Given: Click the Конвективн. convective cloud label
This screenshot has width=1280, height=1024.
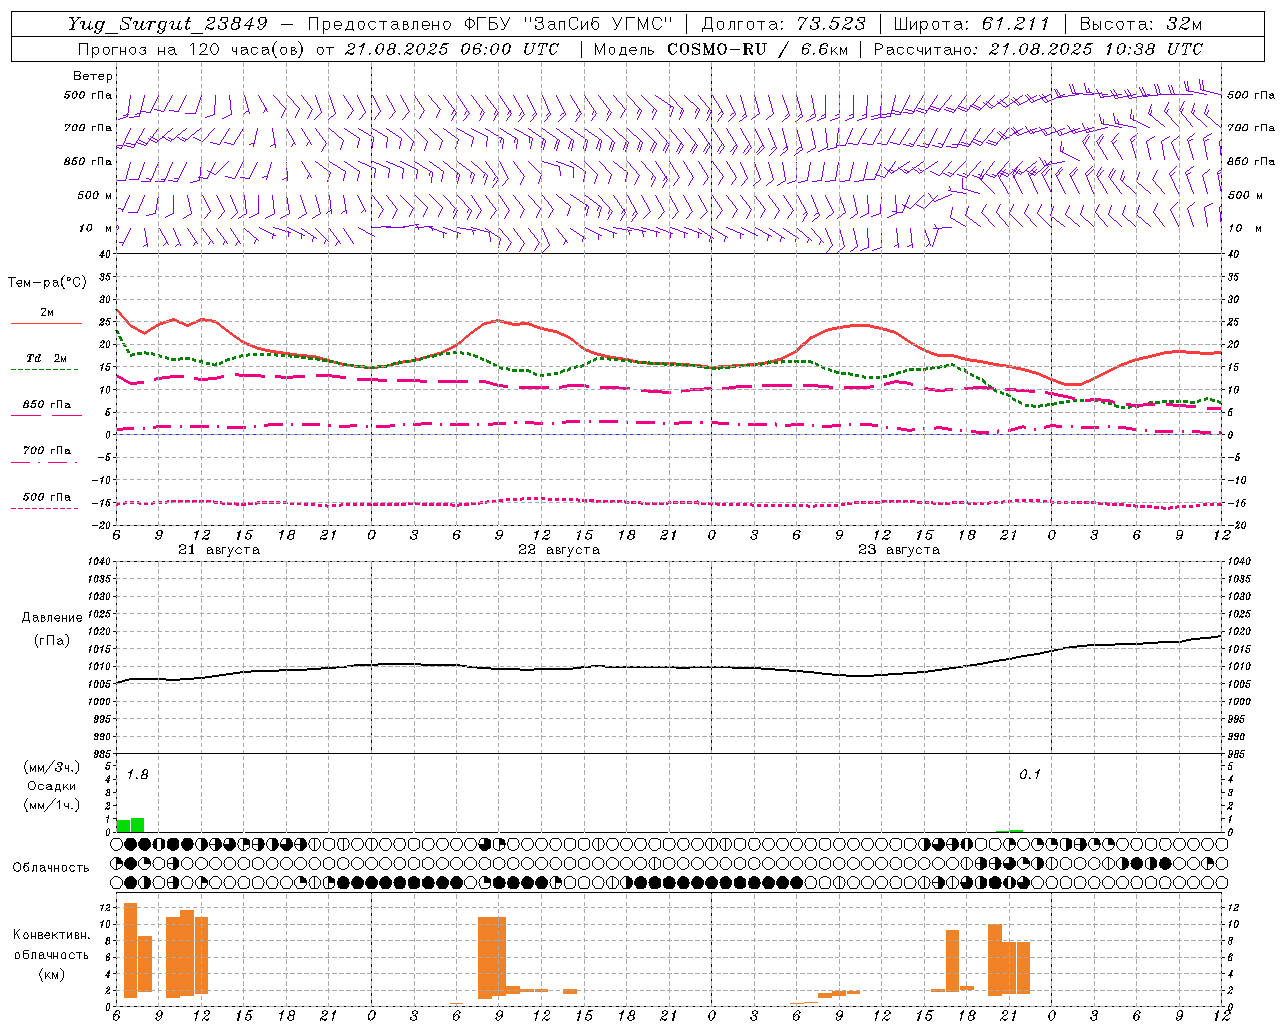Looking at the screenshot, I should (x=51, y=935).
